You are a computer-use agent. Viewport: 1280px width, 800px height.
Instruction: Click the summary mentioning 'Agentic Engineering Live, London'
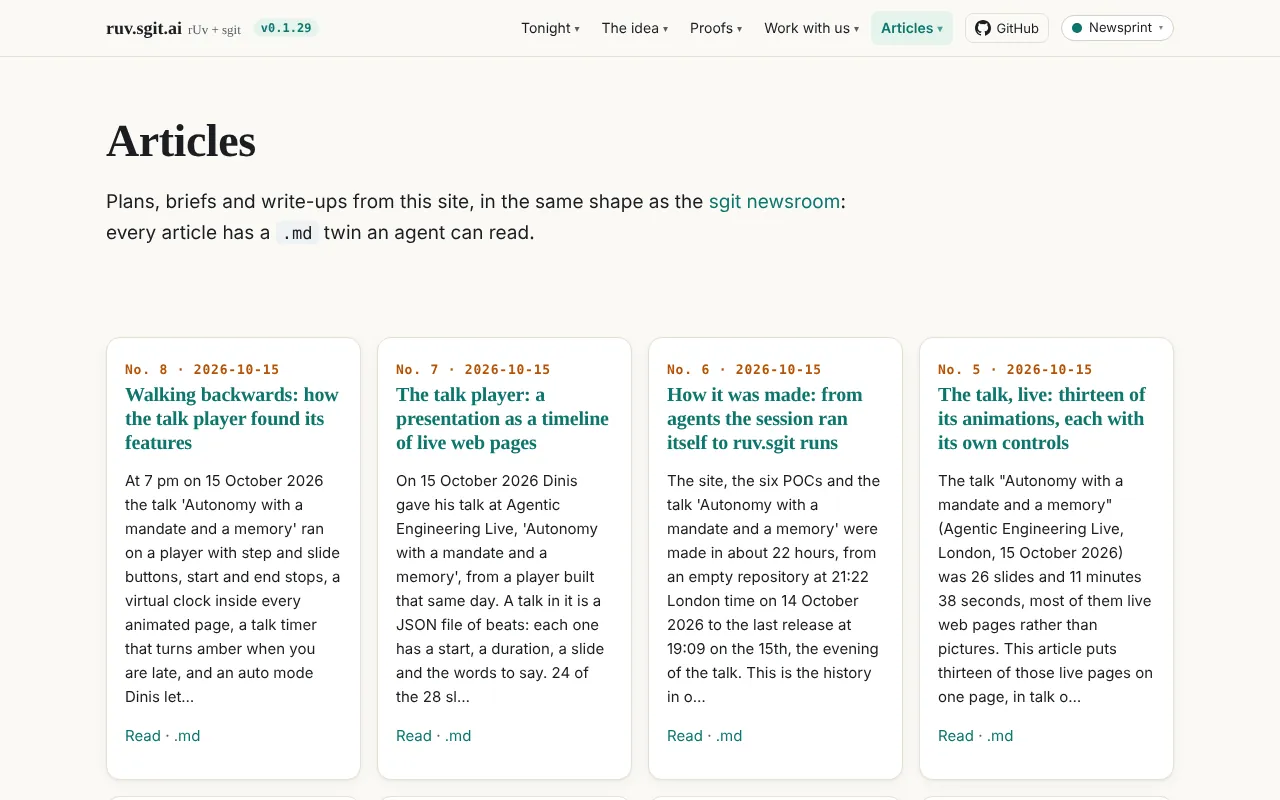click(x=1045, y=588)
